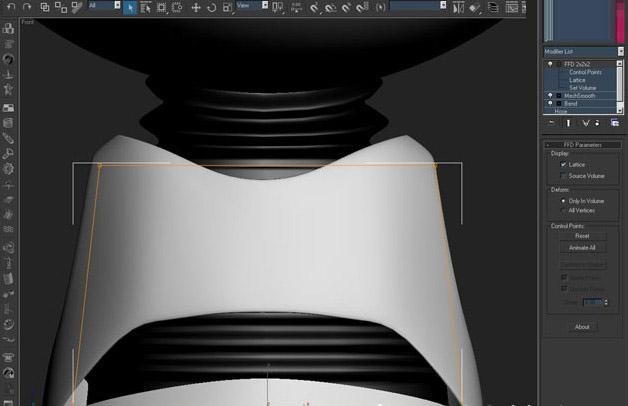Image resolution: width=628 pixels, height=406 pixels.
Task: Open the Curve Editor icon
Action: tap(511, 7)
